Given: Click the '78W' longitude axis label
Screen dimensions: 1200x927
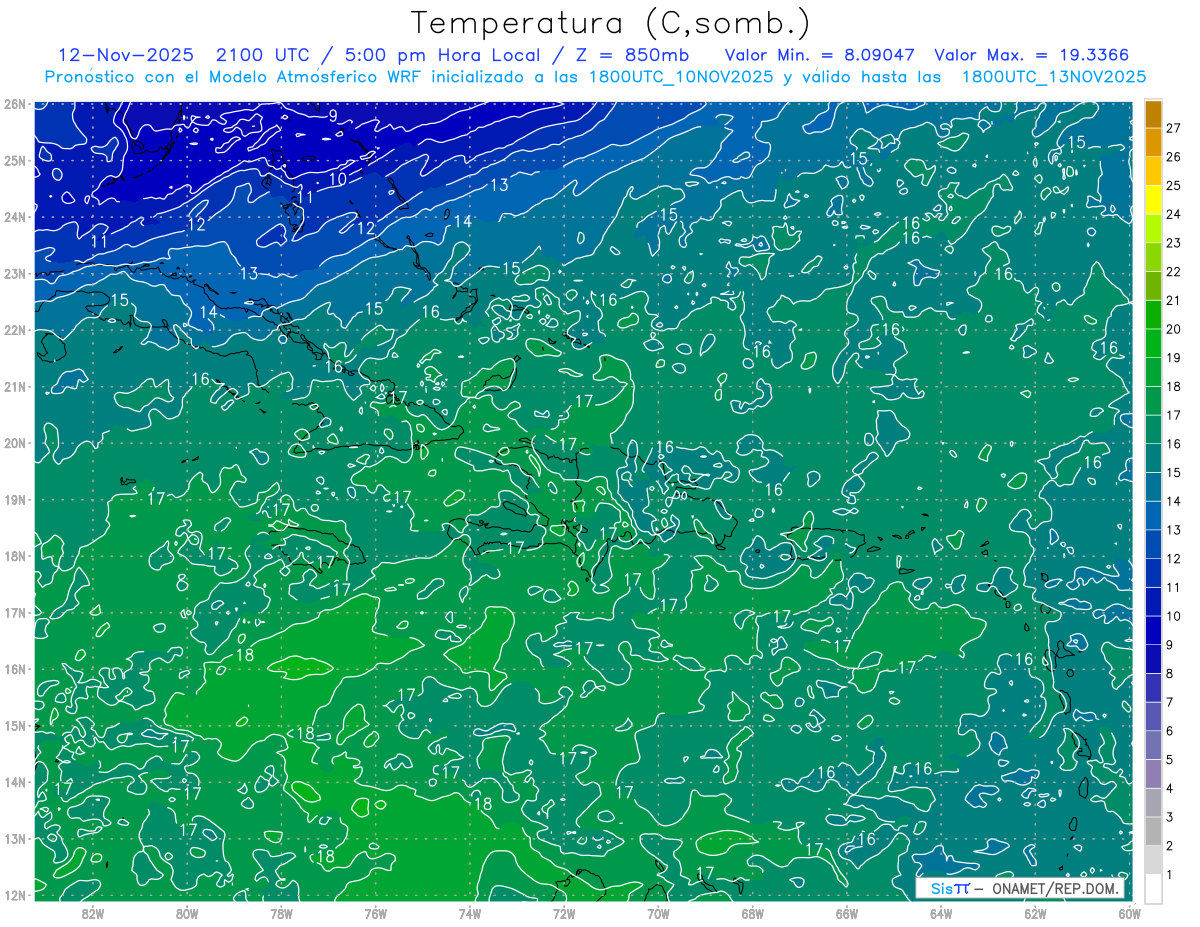Looking at the screenshot, I should (281, 913).
